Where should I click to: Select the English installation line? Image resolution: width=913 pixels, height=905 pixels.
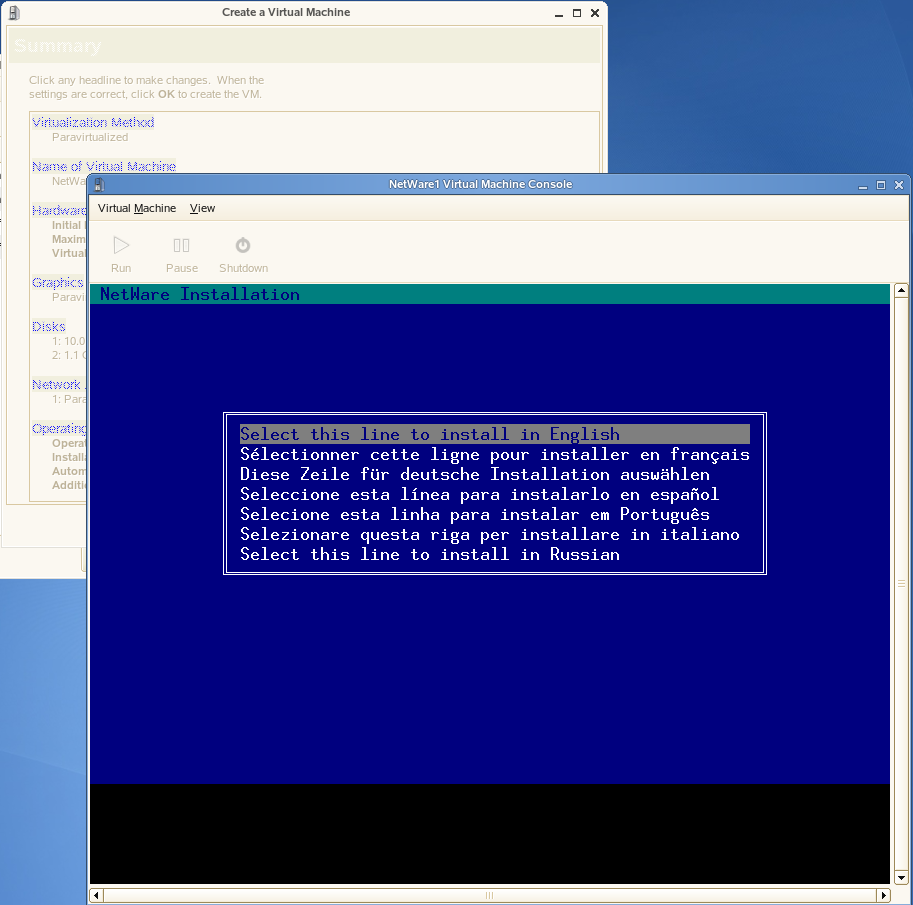click(x=494, y=434)
